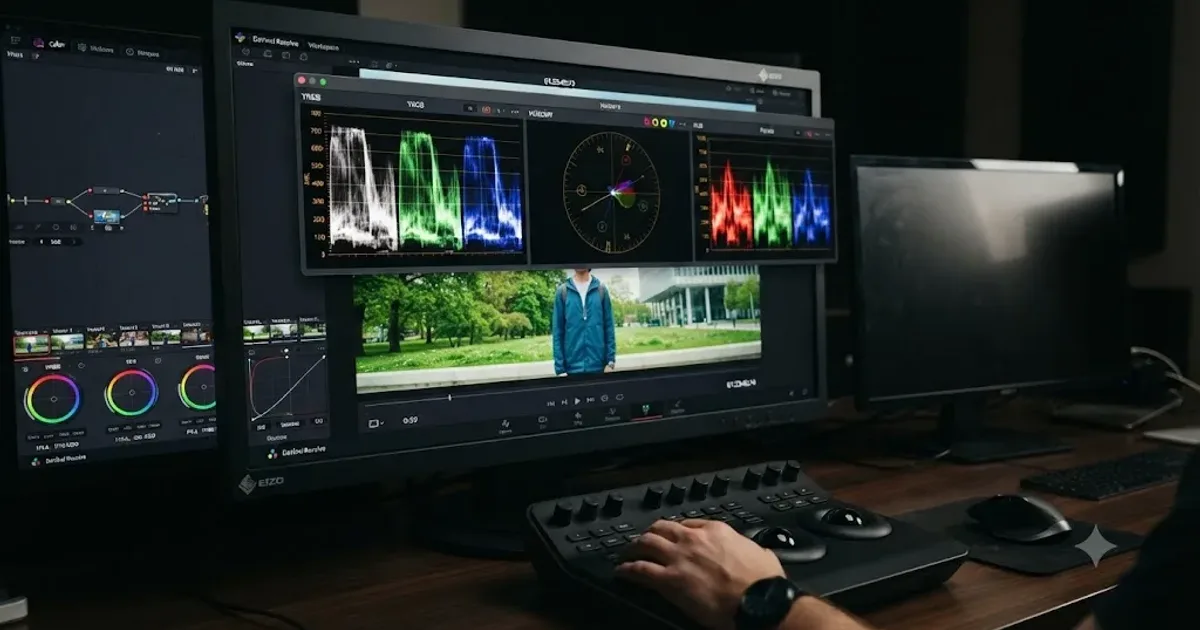Viewport: 1200px width, 630px height.
Task: Open the viewer mode dropdown beside the timecode
Action: [376, 423]
